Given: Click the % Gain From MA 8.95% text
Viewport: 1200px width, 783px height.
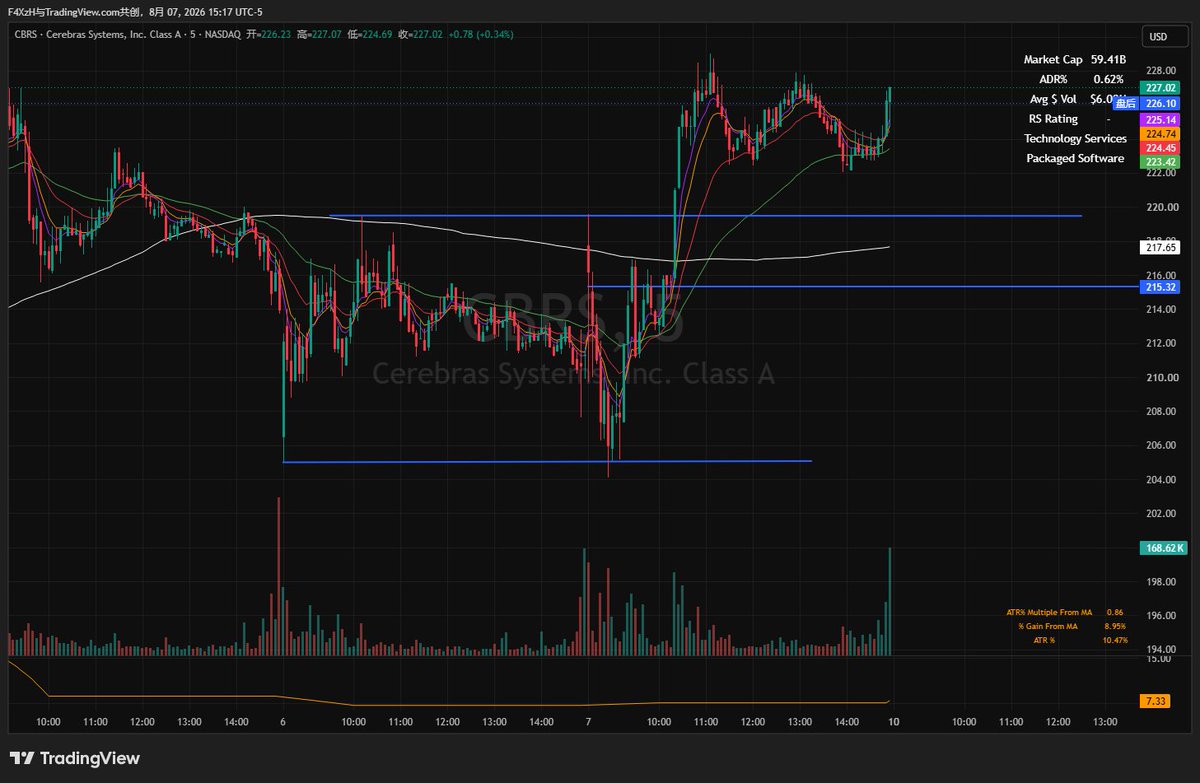Looking at the screenshot, I should pyautogui.click(x=1073, y=626).
